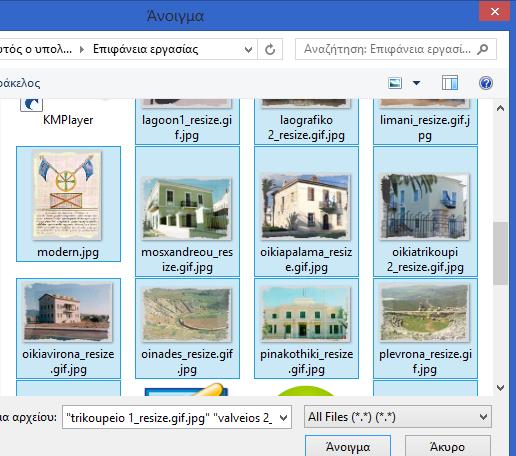Click the limani_resize.gif.jpg file name

[x=425, y=128]
